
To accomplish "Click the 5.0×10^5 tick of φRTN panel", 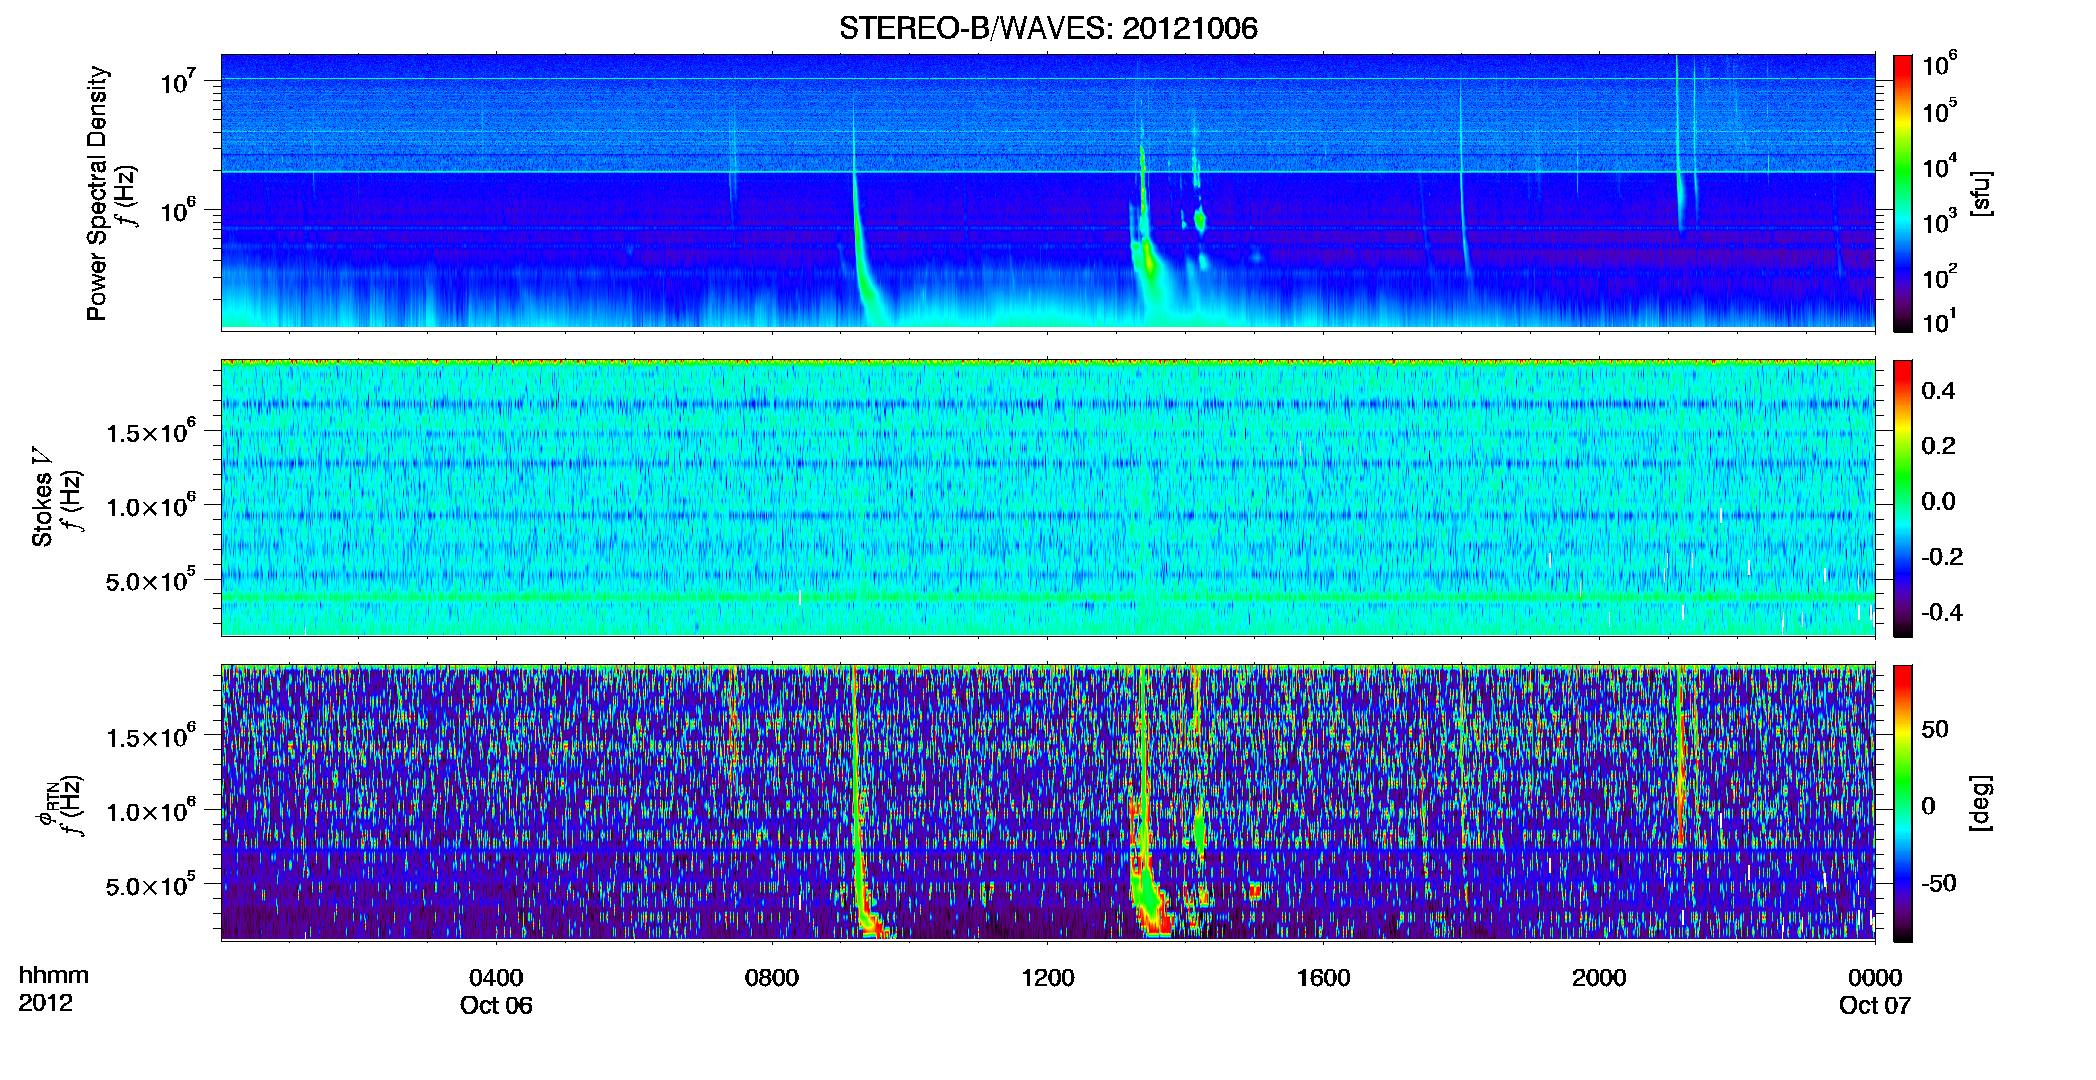I will 151,885.
